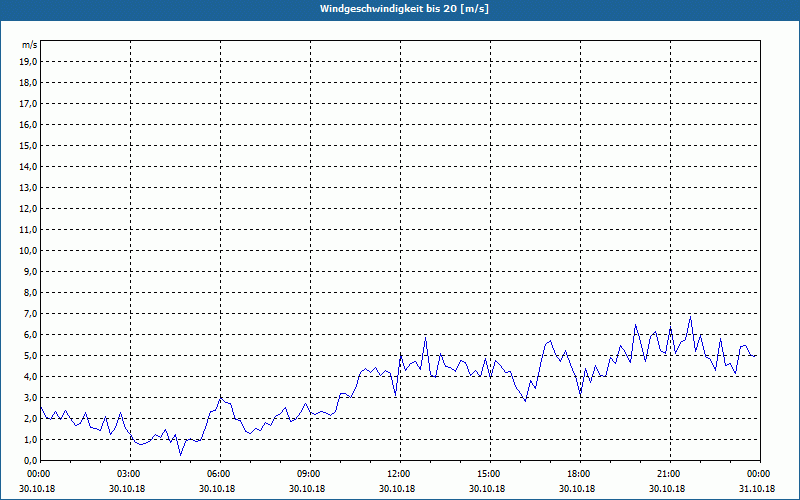The width and height of the screenshot is (800, 500).
Task: Click the 0,0 y-axis tick label
Action: (29, 460)
